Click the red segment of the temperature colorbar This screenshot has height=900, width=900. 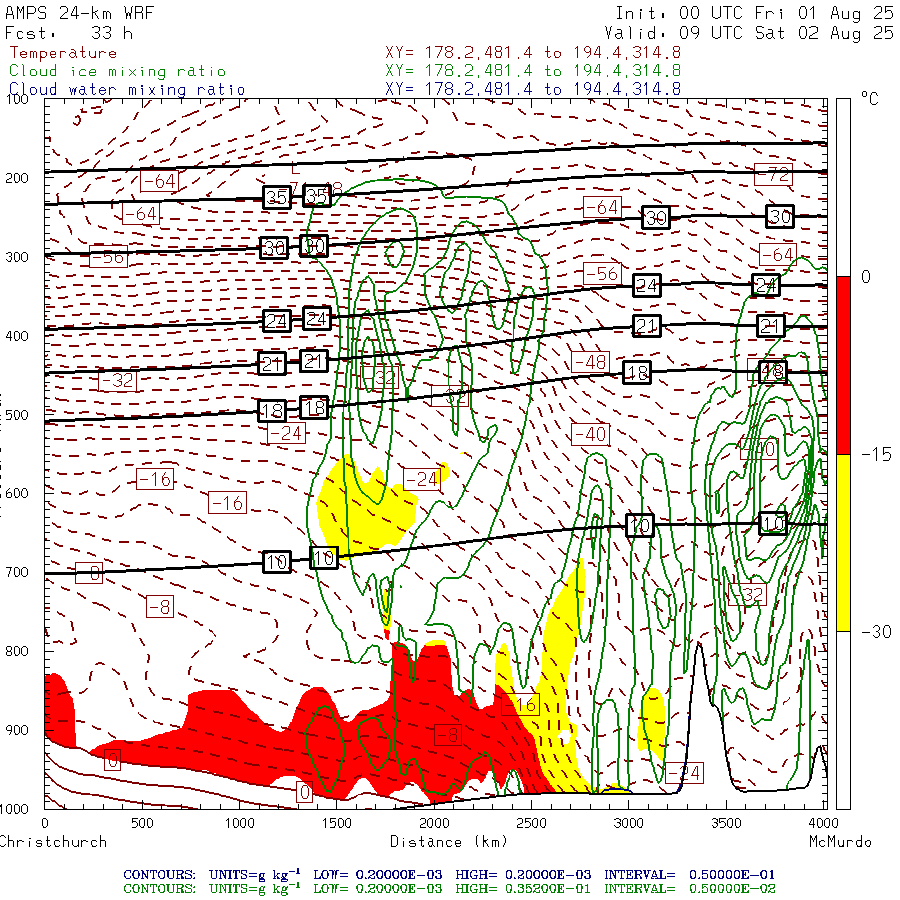[843, 365]
